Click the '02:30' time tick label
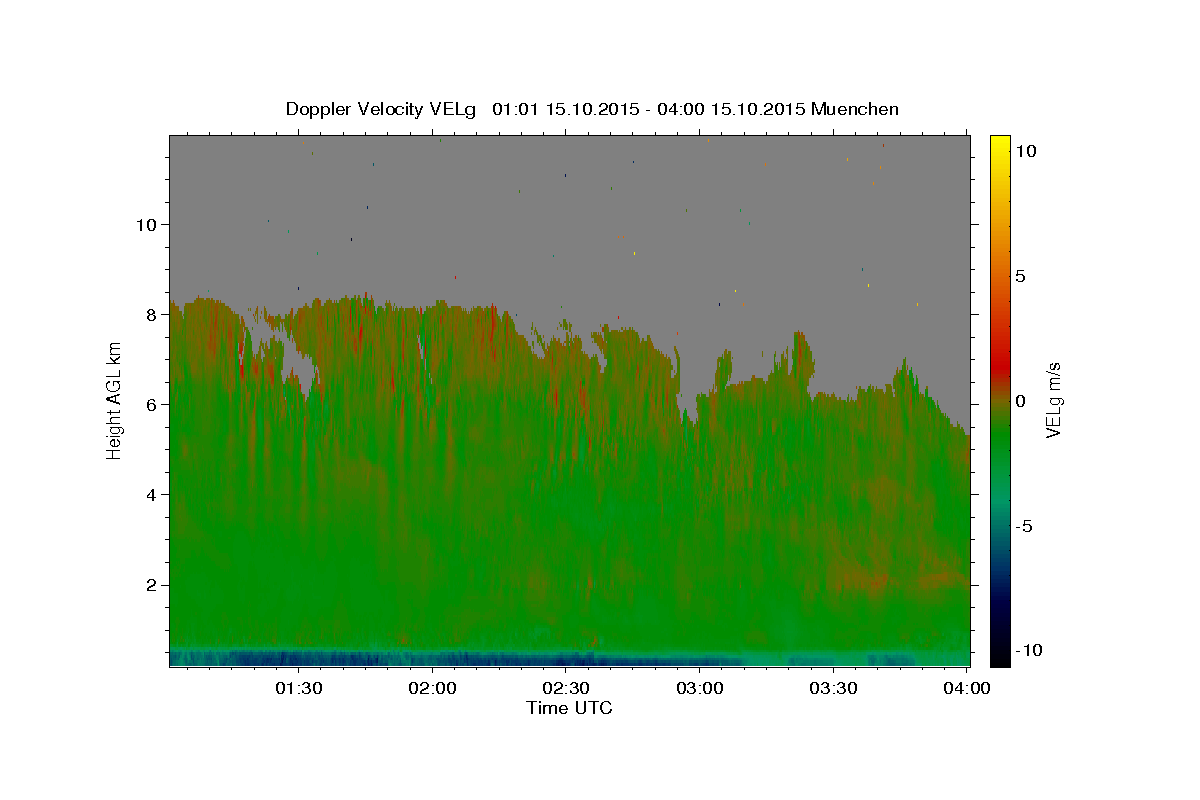Screen dimensions: 1200x800 [565, 688]
